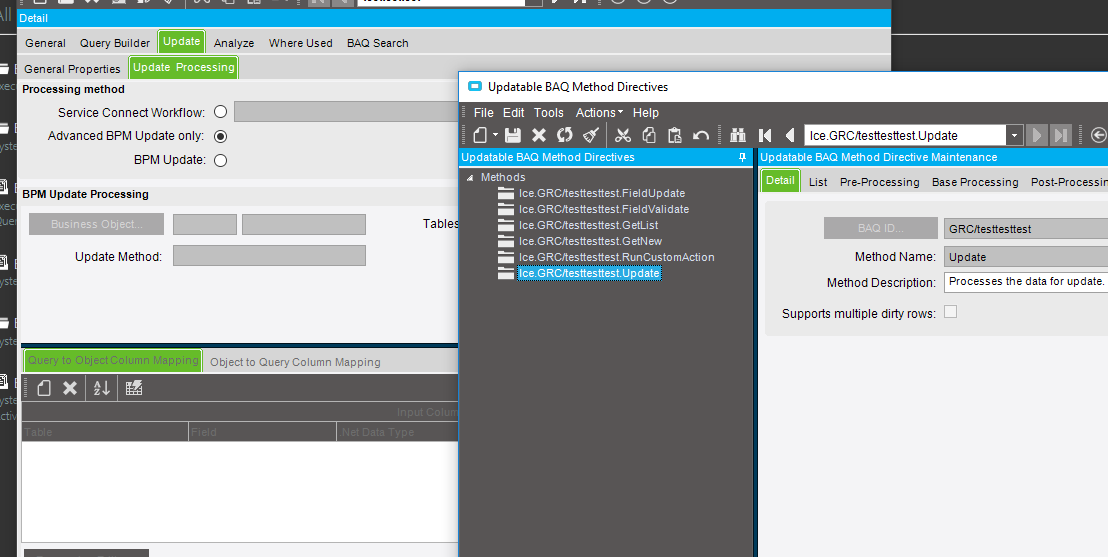
Task: Open the Where Used tab
Action: [300, 43]
